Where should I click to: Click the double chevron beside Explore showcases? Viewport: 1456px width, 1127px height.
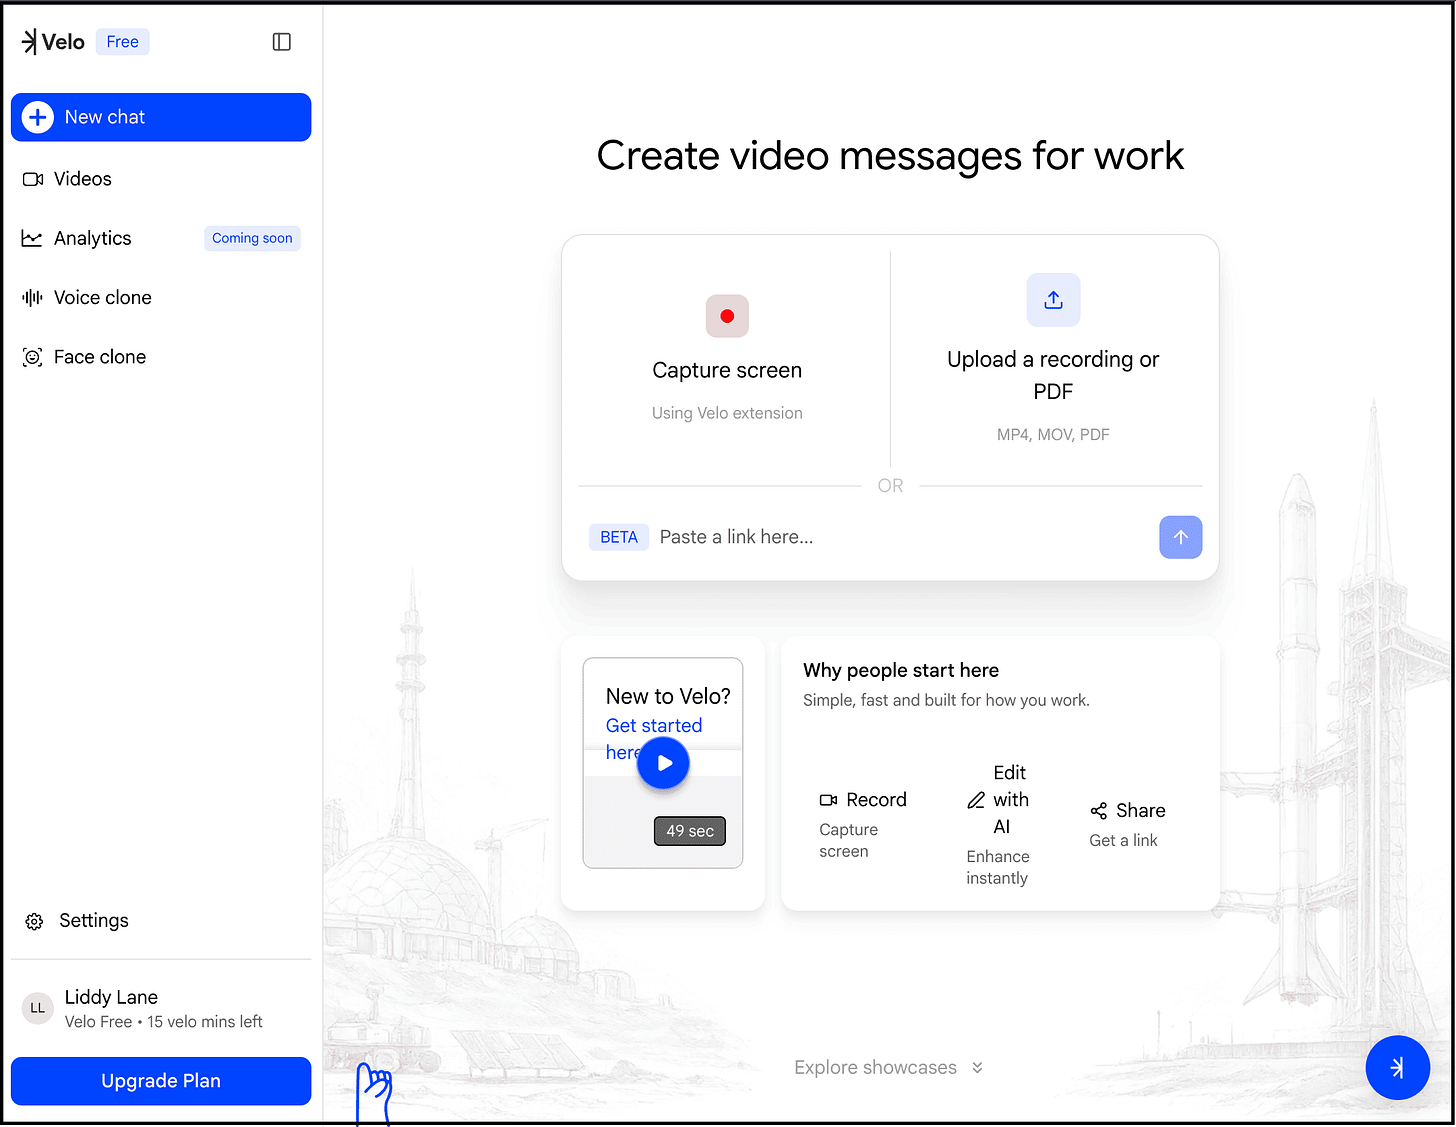977,1068
